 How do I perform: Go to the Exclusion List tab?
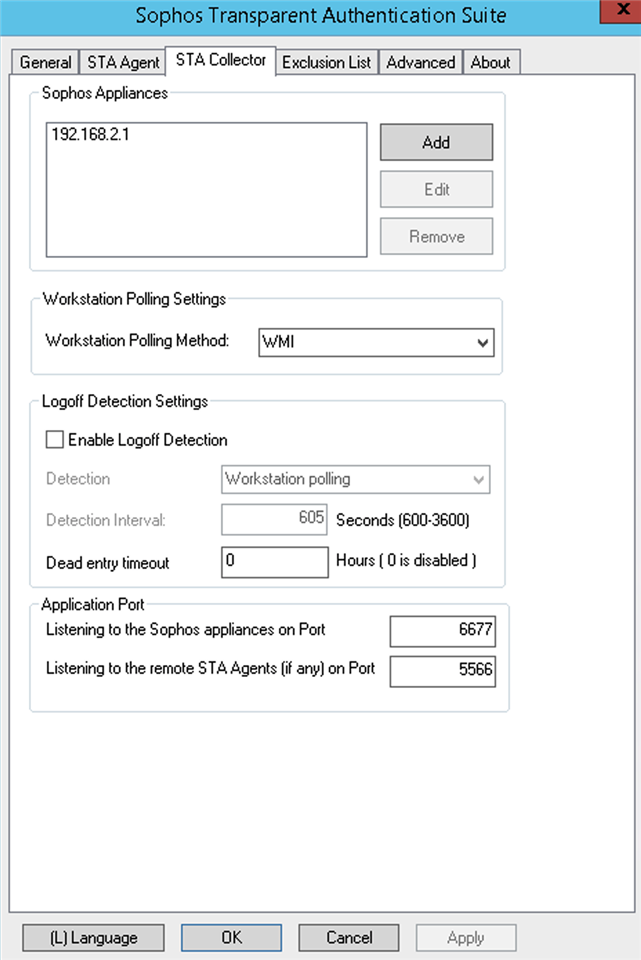tap(326, 62)
